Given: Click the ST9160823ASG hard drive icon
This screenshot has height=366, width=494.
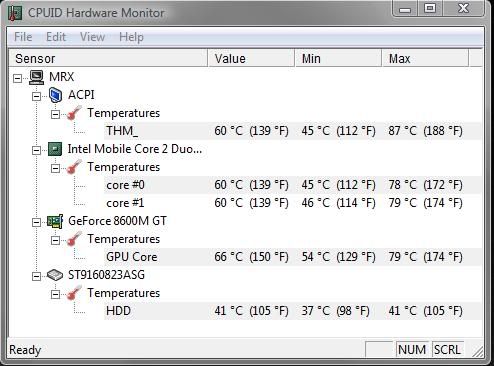Looking at the screenshot, I should (55, 275).
